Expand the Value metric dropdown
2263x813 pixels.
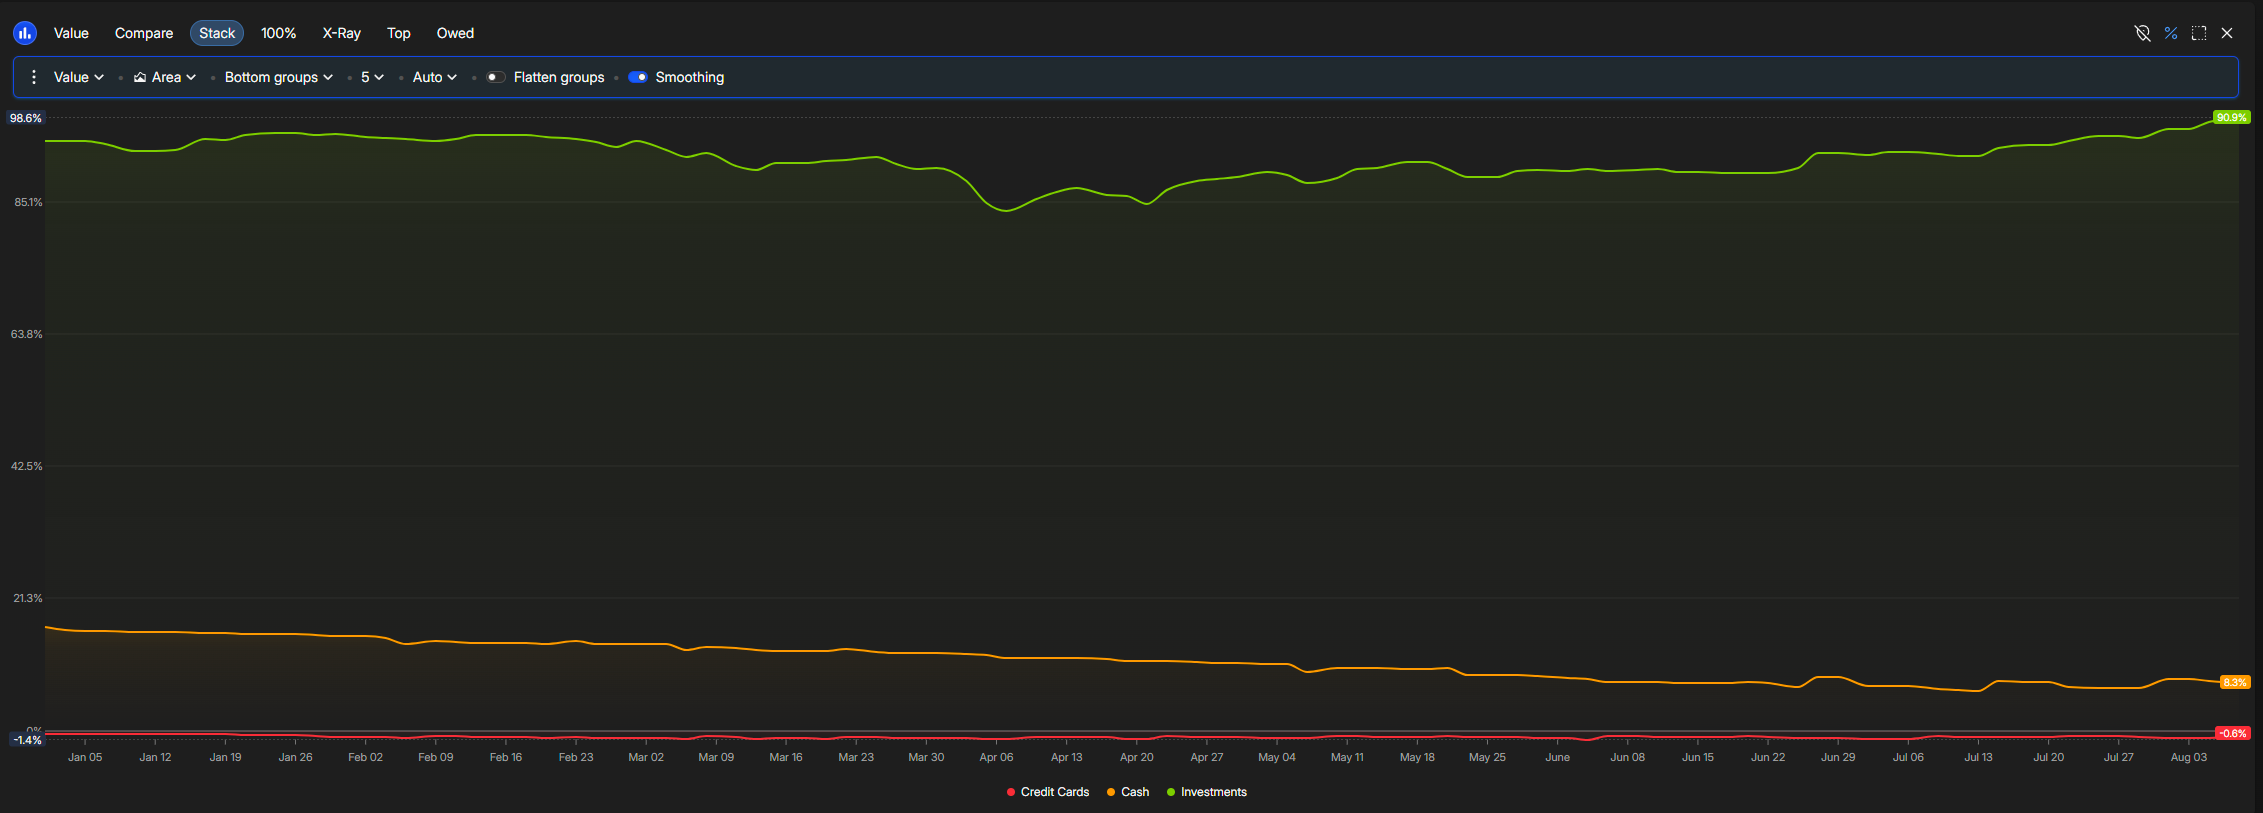coord(78,77)
